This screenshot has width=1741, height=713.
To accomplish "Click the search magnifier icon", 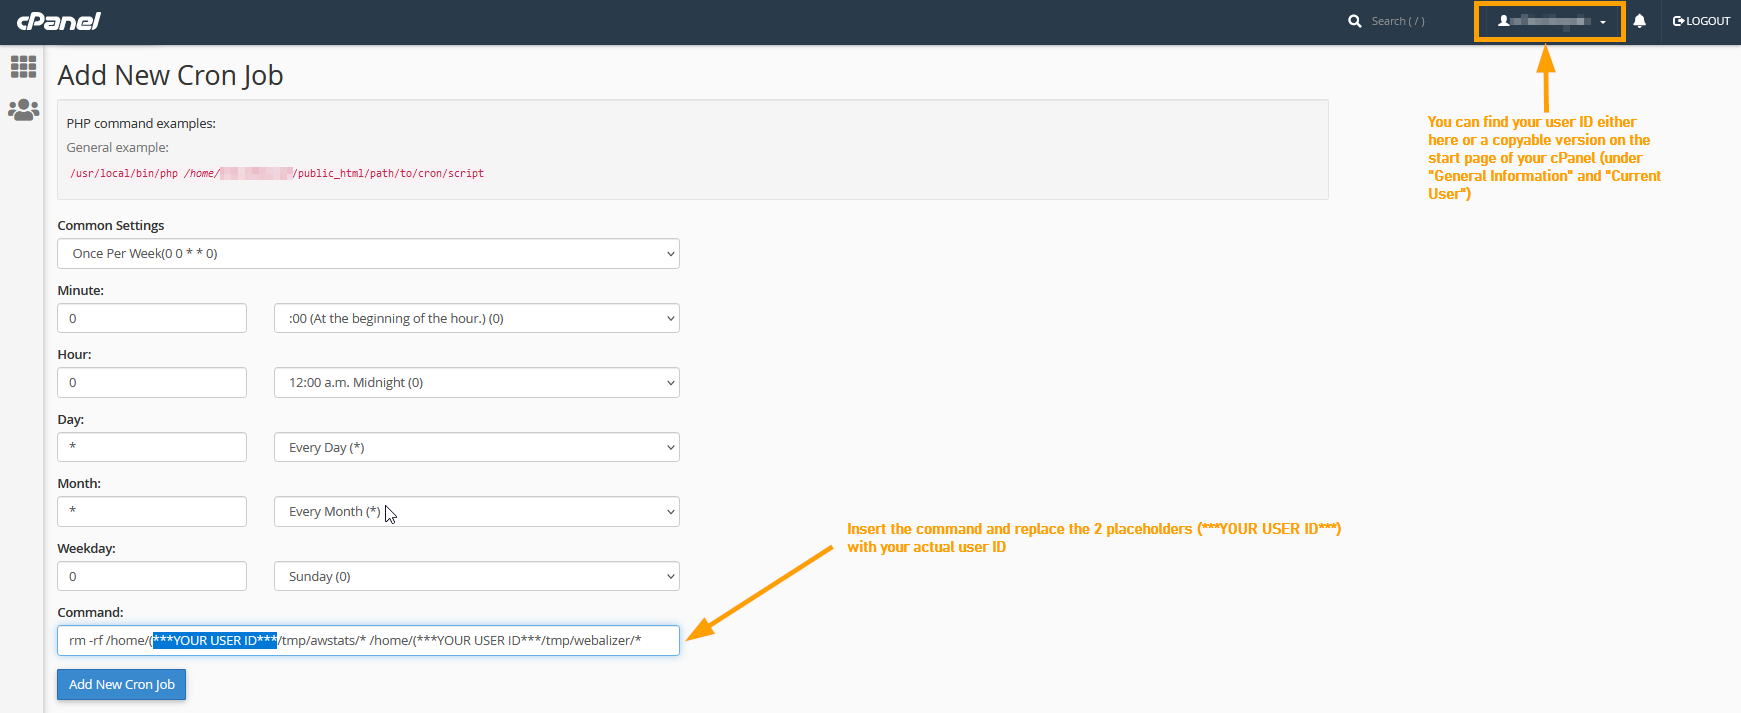I will 1354,21.
